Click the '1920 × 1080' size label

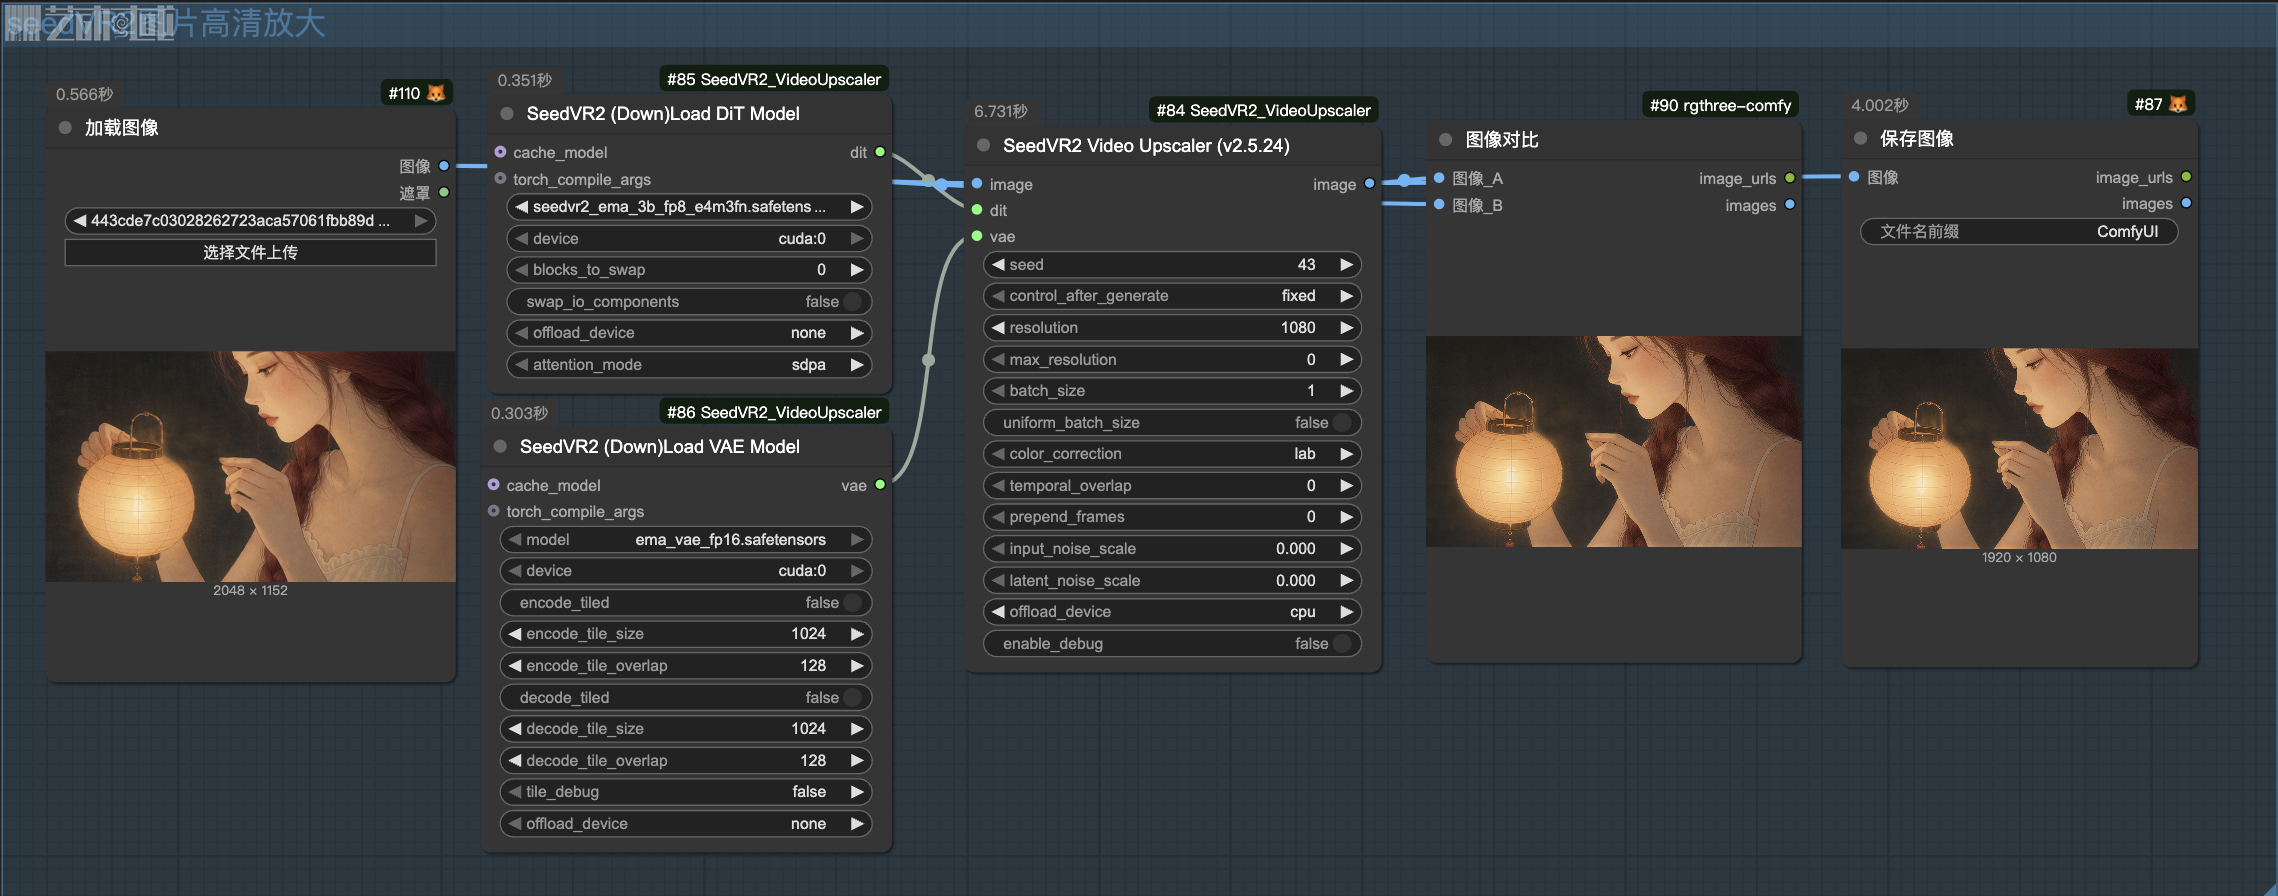tap(2019, 558)
